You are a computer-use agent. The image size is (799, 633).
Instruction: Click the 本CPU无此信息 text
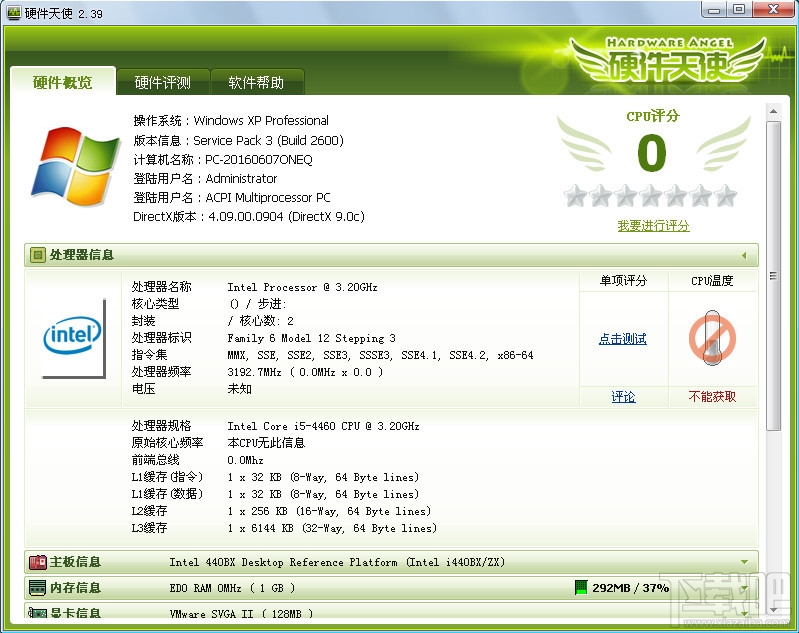266,443
